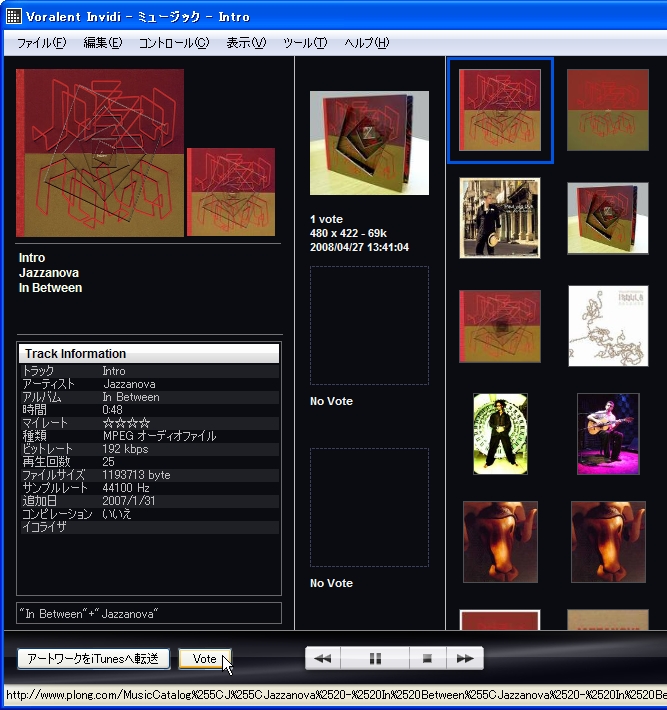This screenshot has width=667, height=710.
Task: Click the 時間 row showing 0:48
Action: pos(149,410)
